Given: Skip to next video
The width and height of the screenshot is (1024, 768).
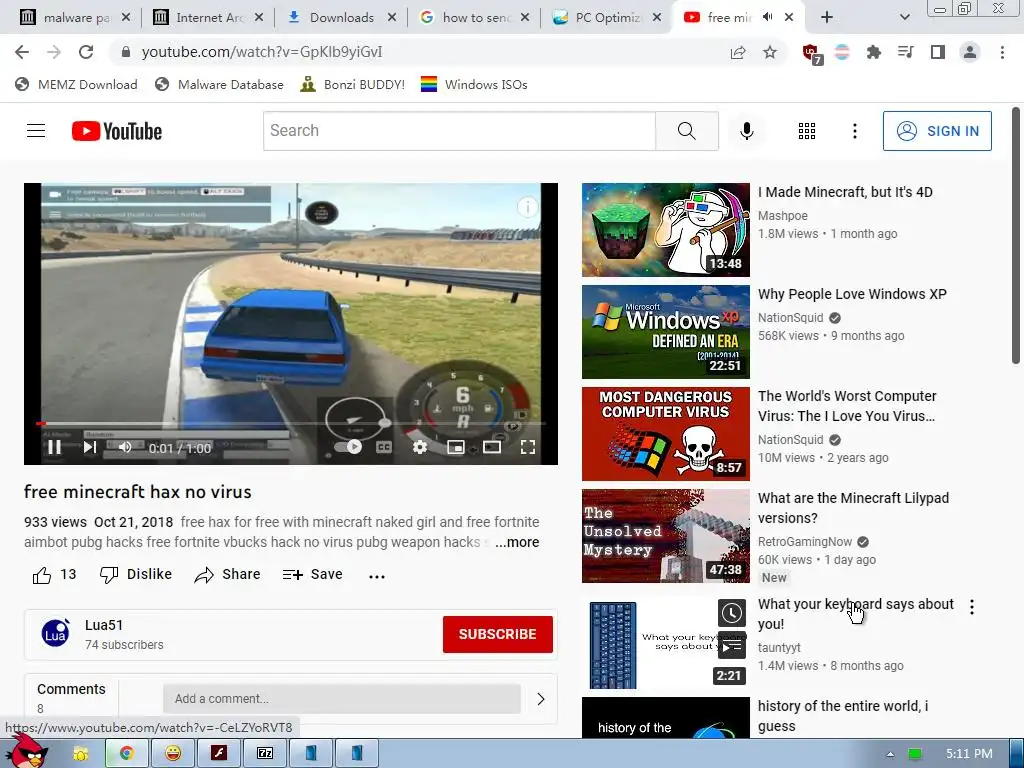Looking at the screenshot, I should 89,447.
